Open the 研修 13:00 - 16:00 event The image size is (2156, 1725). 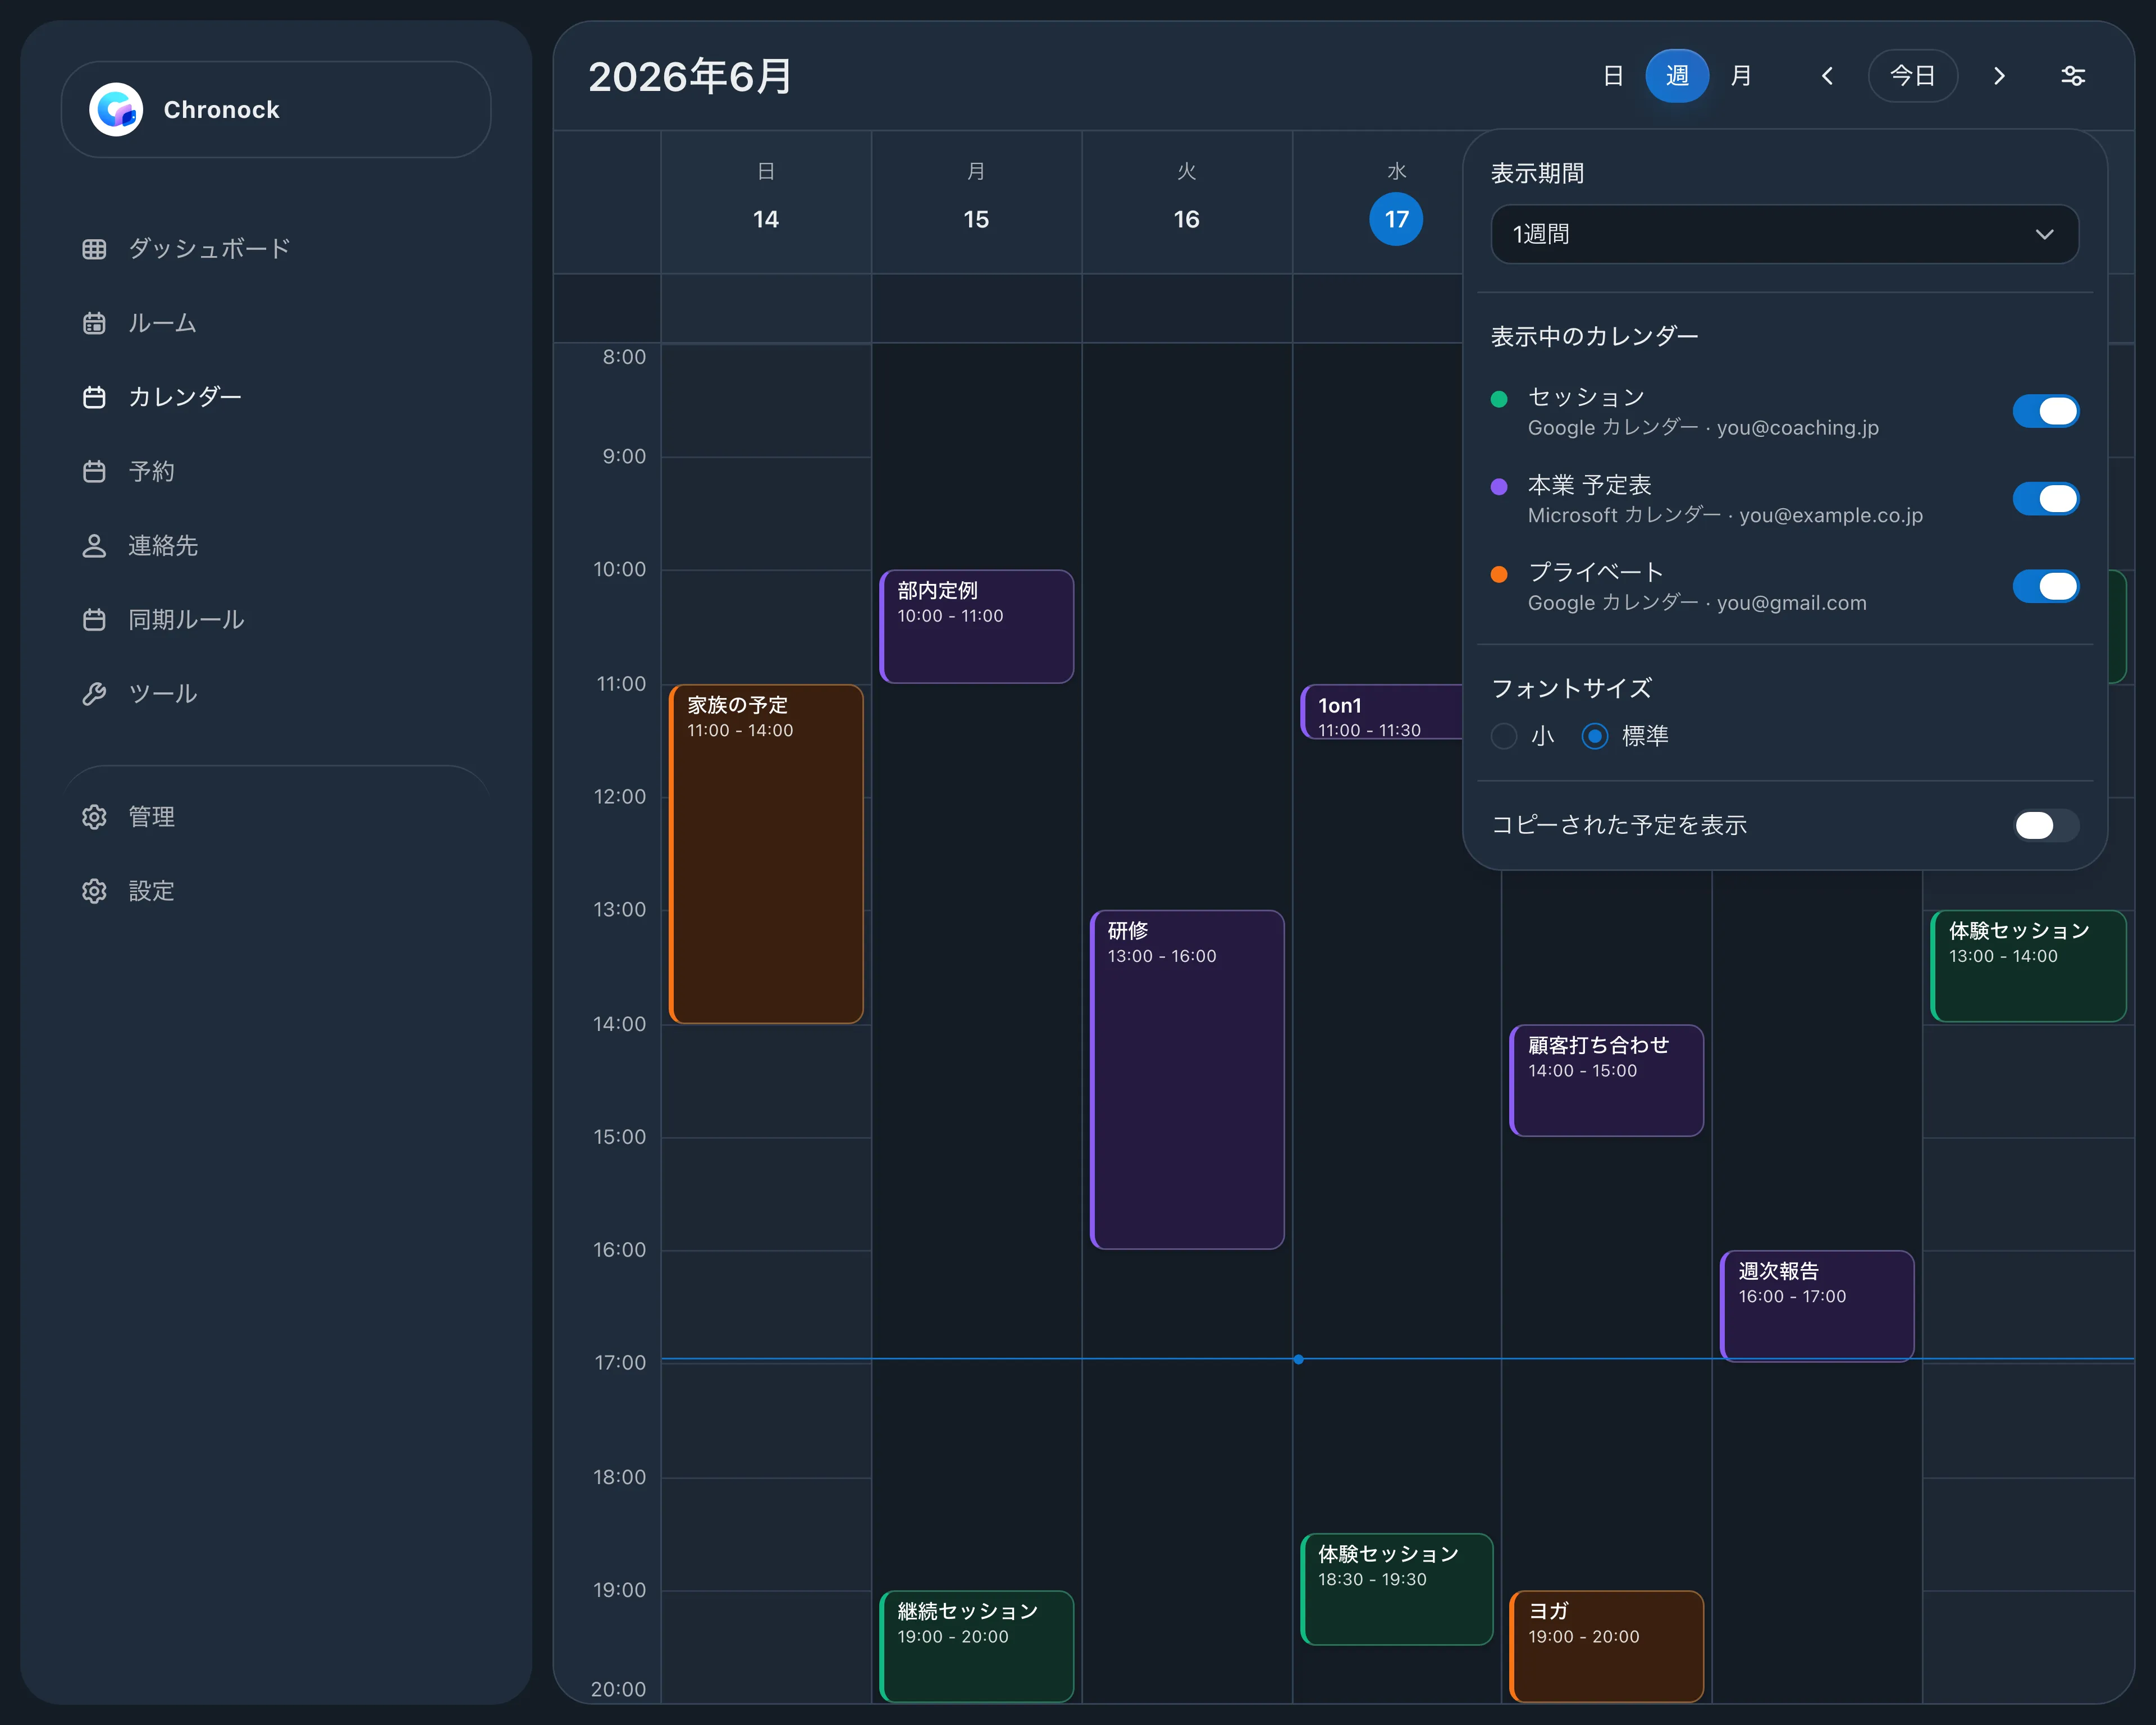[x=1187, y=1079]
